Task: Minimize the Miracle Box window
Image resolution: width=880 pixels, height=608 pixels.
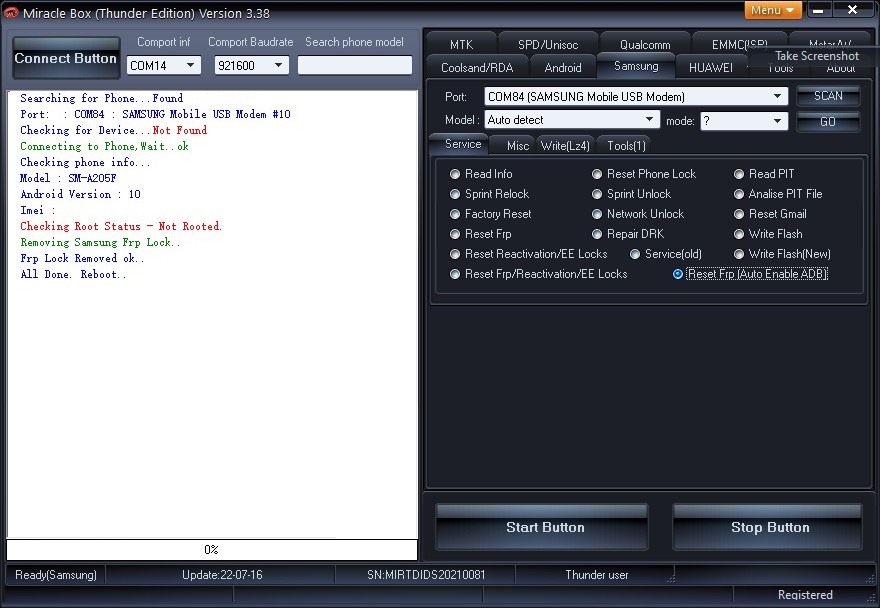Action: [818, 10]
